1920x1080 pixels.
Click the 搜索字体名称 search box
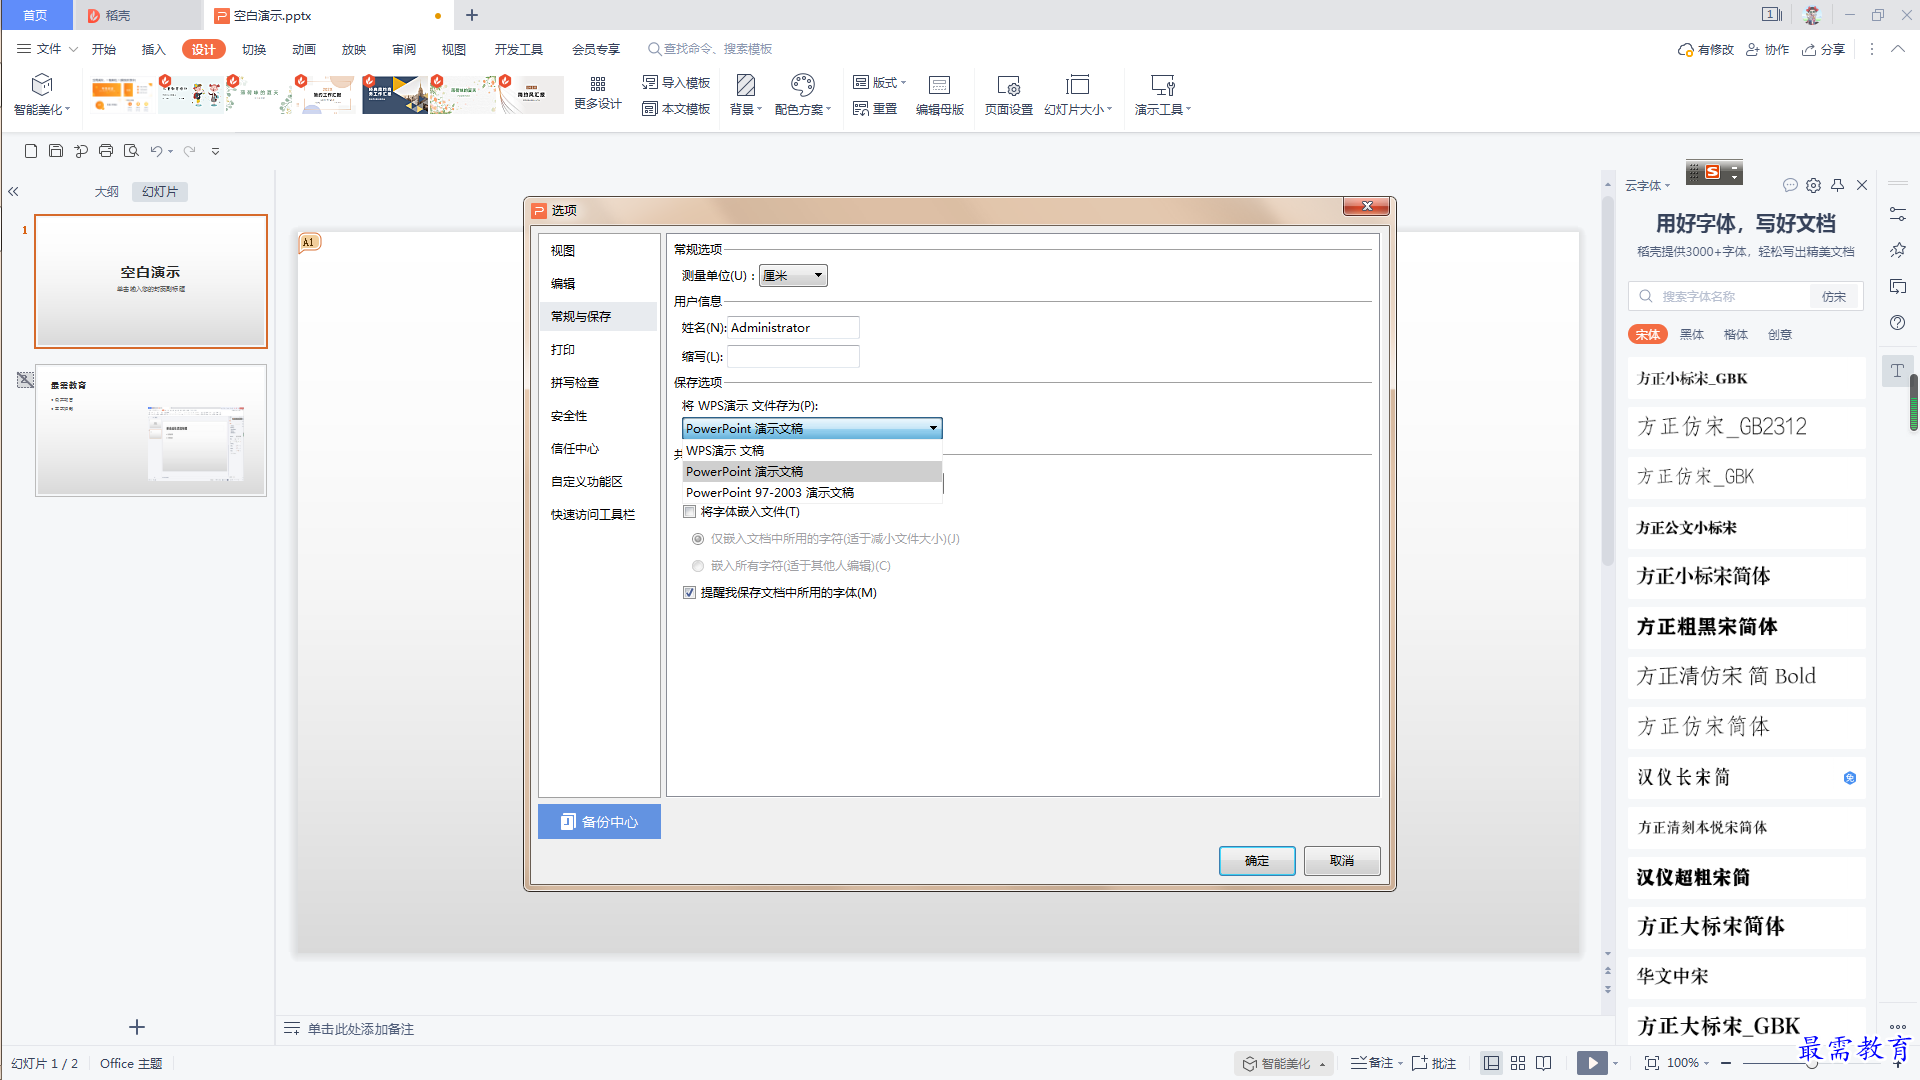click(1720, 297)
